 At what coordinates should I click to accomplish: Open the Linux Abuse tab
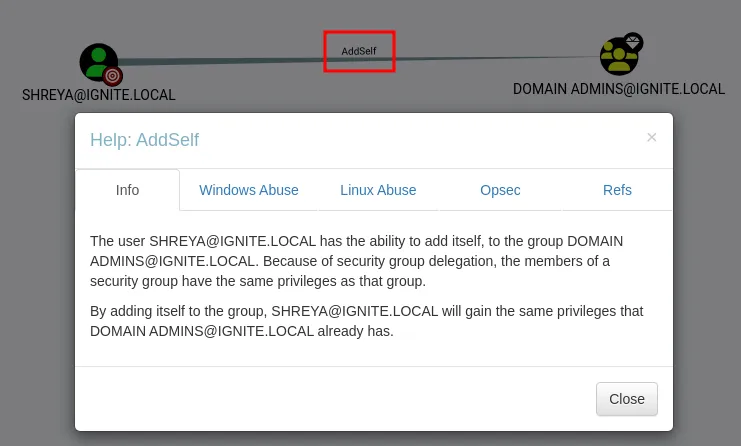point(378,190)
